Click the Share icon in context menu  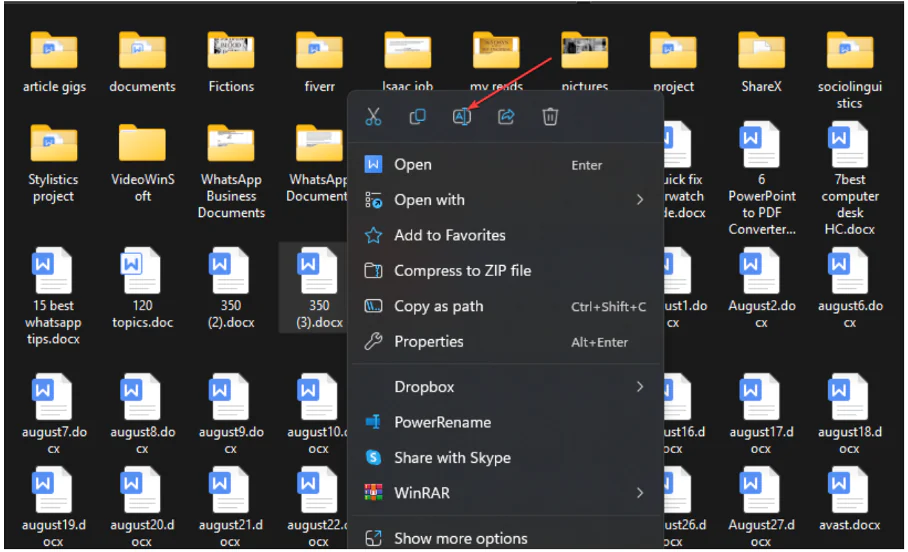[x=506, y=117]
